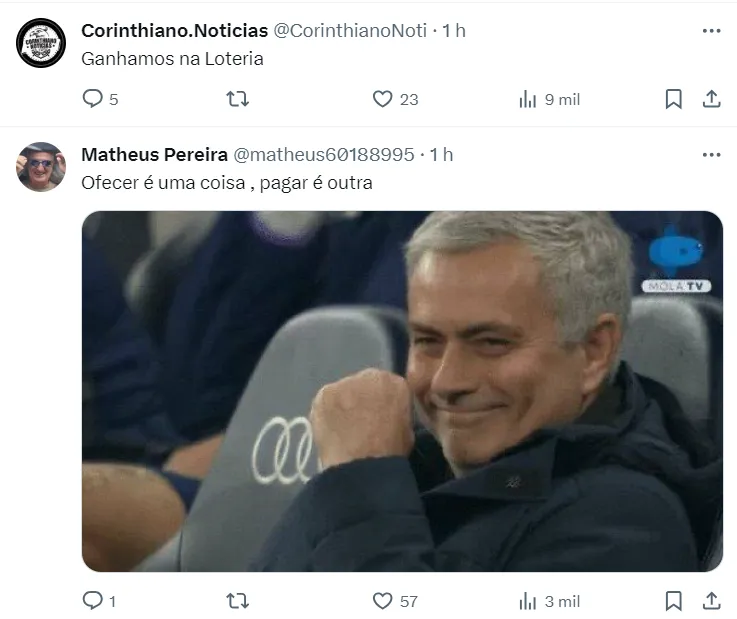Open Corinthiano.Noticias profile picture
Viewport: 737px width, 619px height.
pyautogui.click(x=41, y=43)
